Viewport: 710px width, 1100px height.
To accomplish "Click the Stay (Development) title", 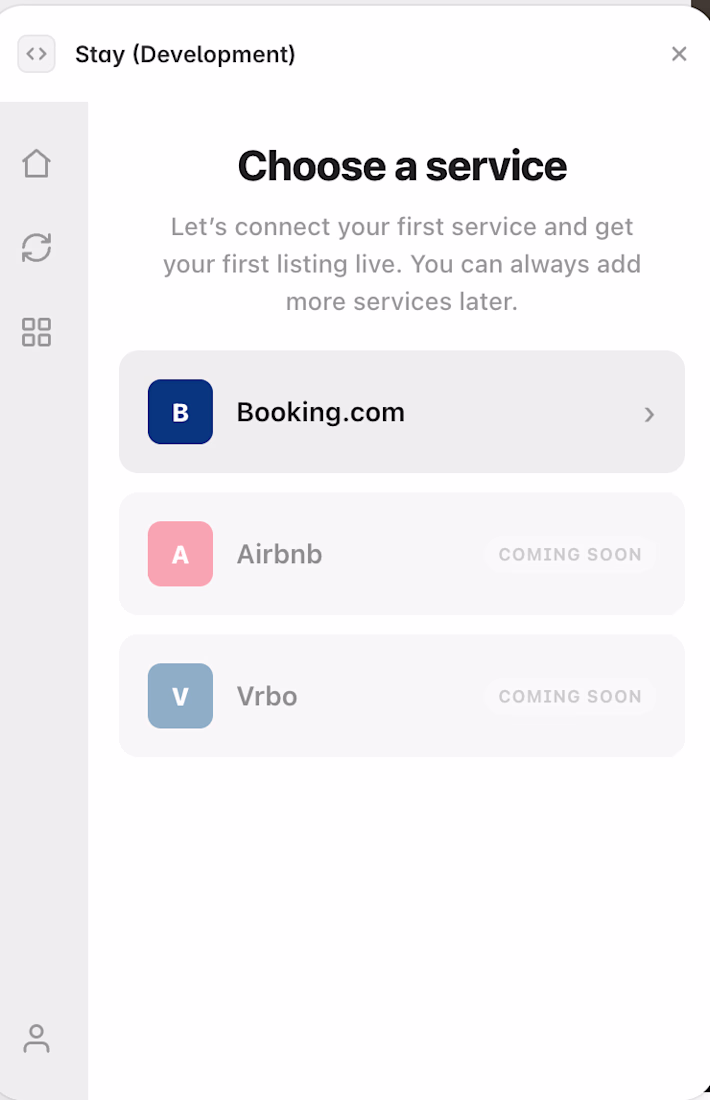I will pos(185,54).
